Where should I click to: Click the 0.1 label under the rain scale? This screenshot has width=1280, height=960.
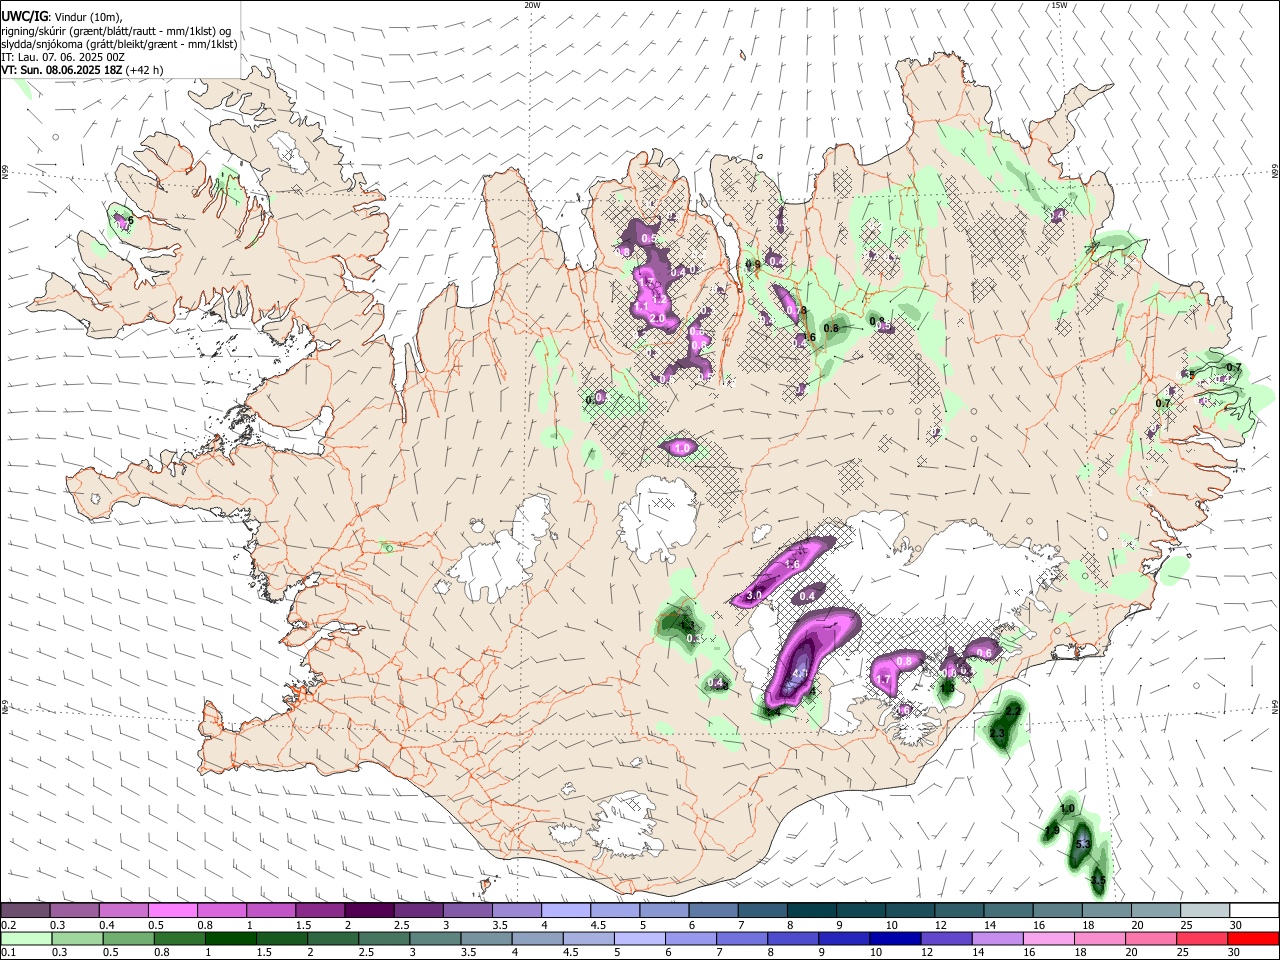[x=7, y=953]
